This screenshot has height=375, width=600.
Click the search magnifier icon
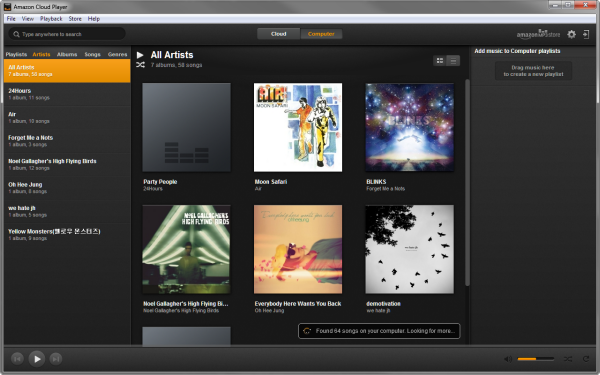click(x=16, y=34)
